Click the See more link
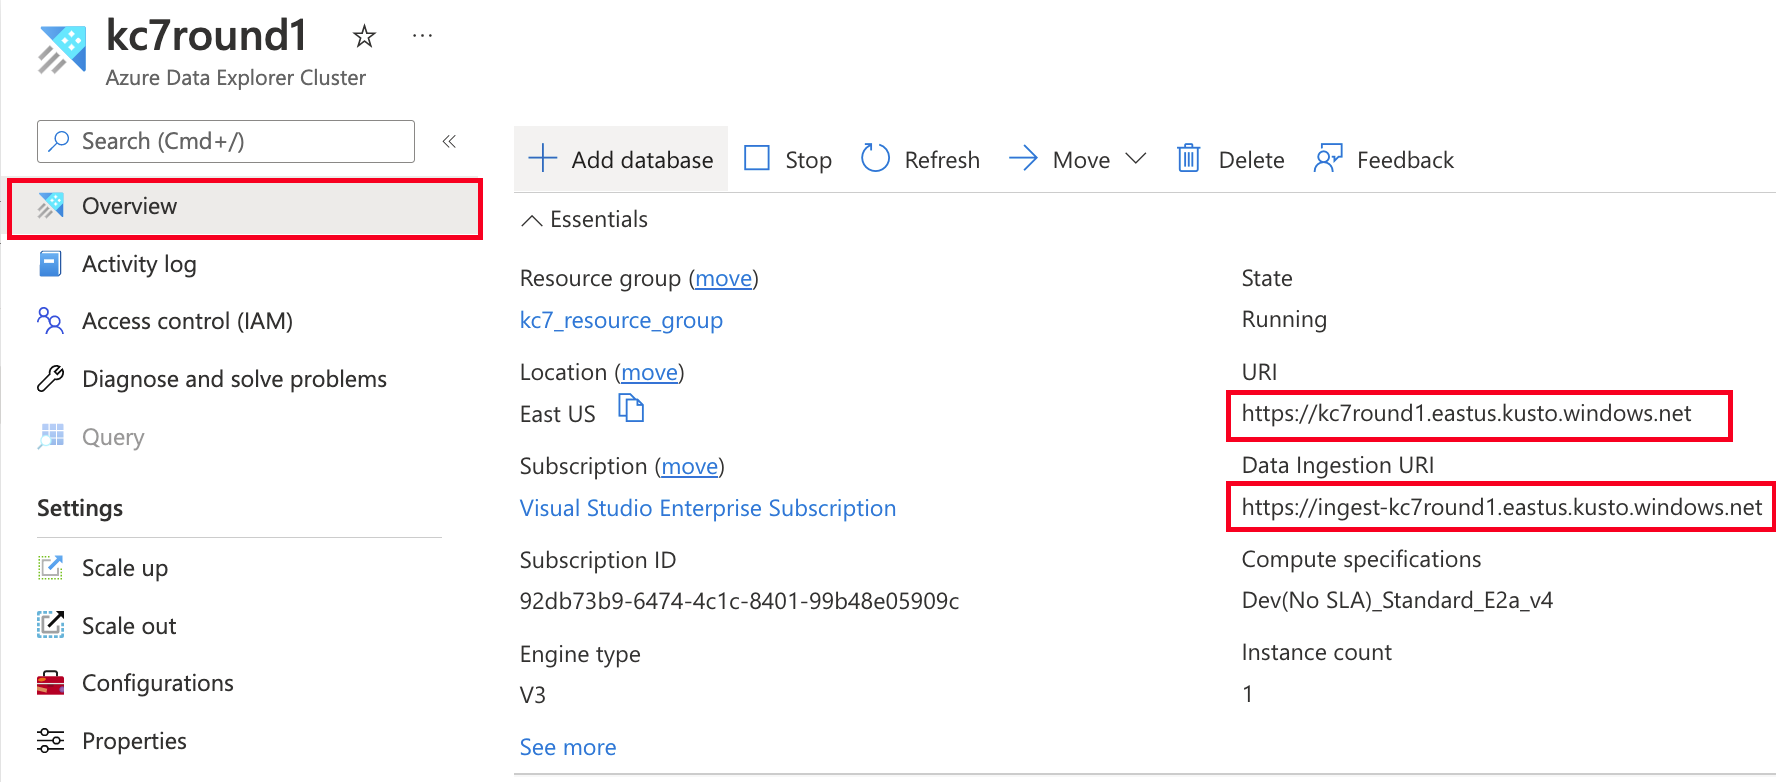 (568, 747)
